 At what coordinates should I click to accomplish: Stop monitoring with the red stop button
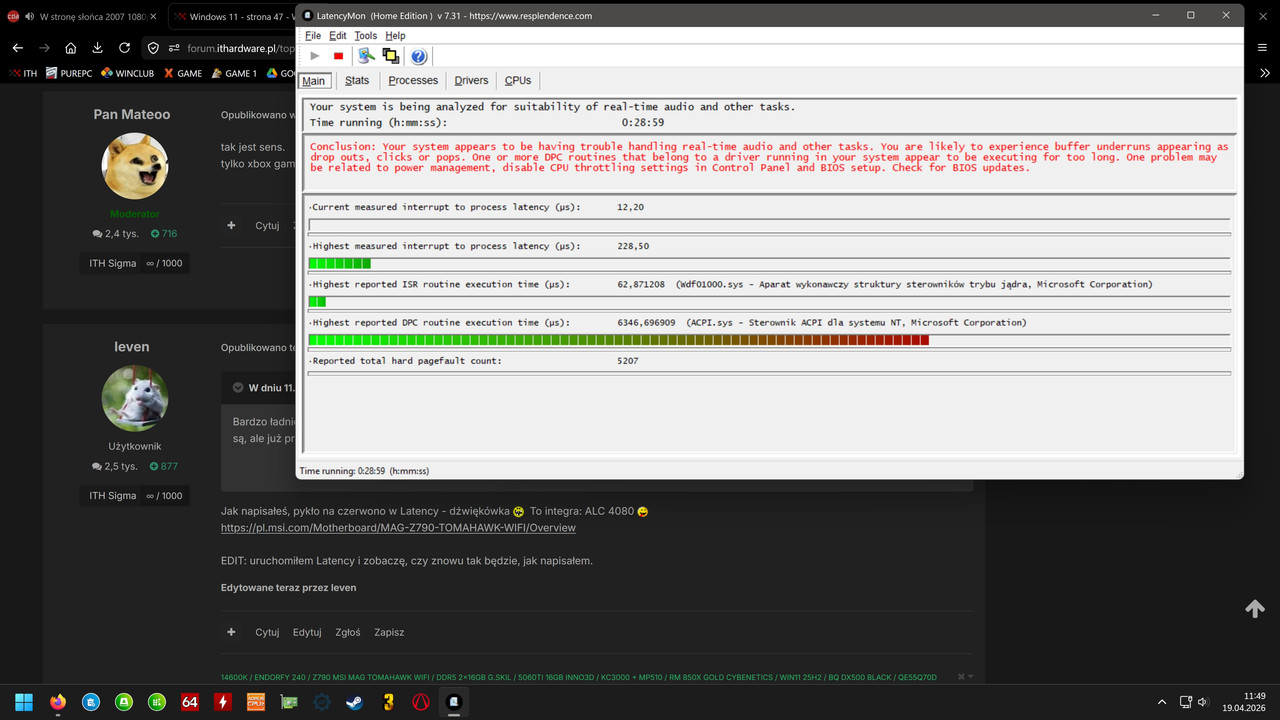[x=339, y=56]
